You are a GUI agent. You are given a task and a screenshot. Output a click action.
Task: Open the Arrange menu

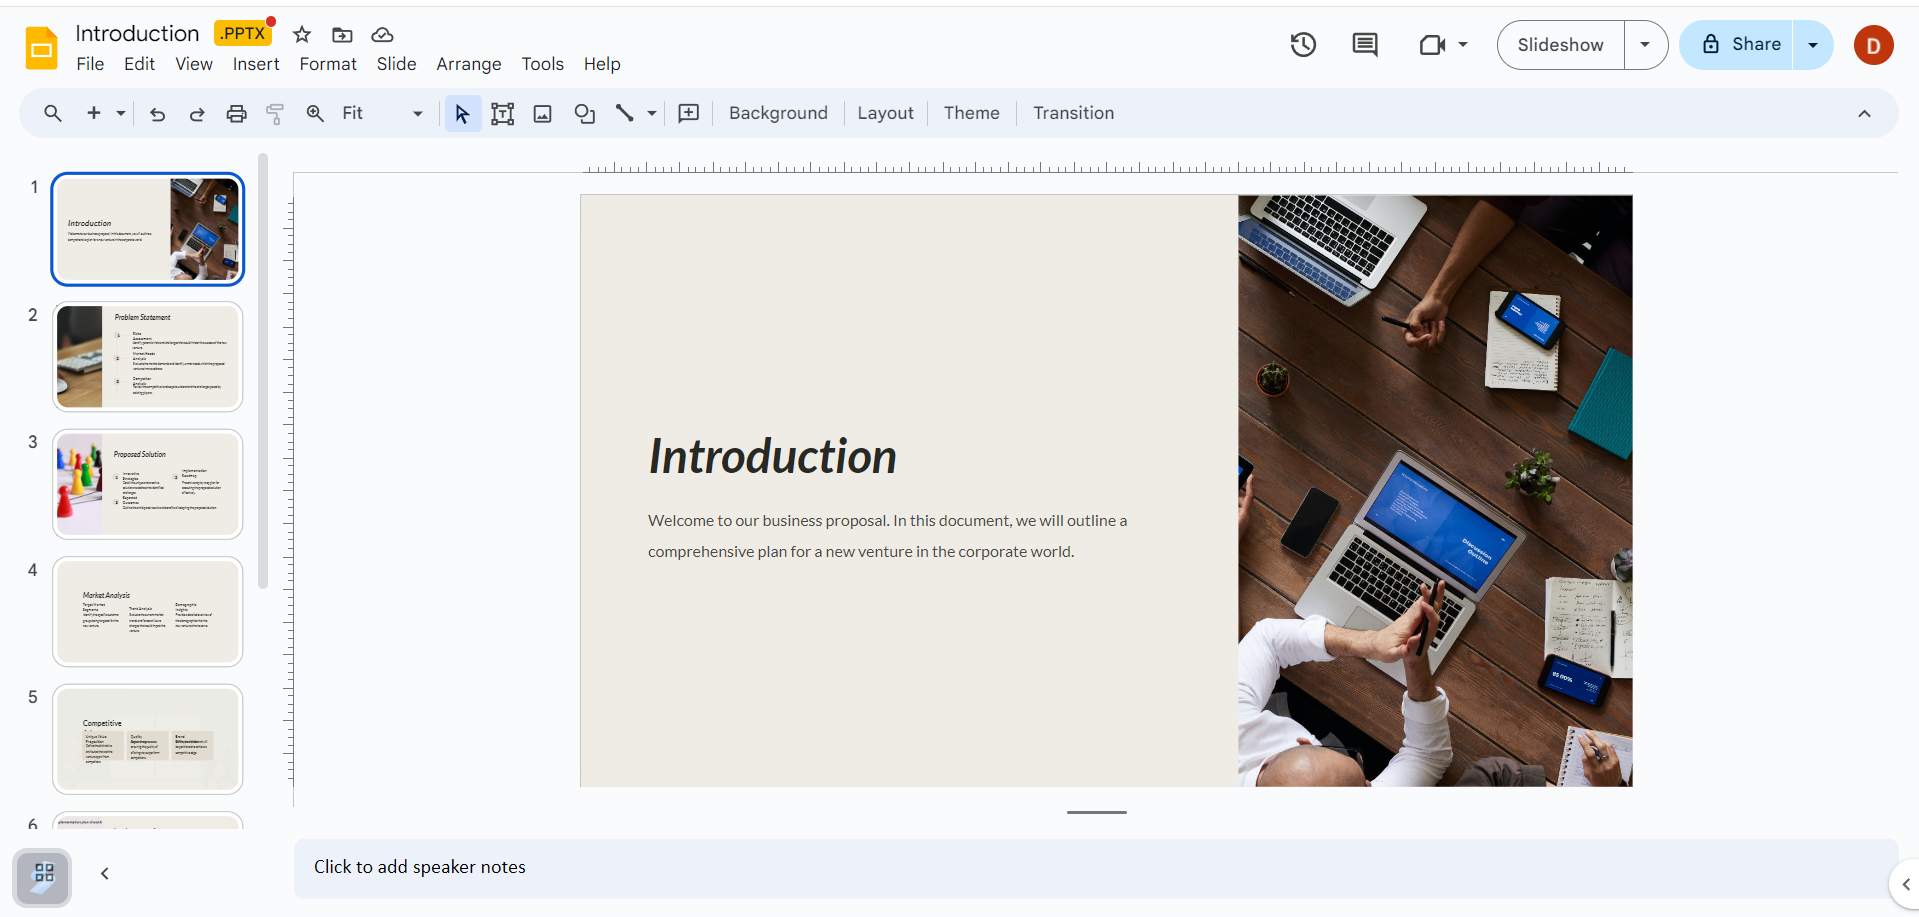coord(469,64)
